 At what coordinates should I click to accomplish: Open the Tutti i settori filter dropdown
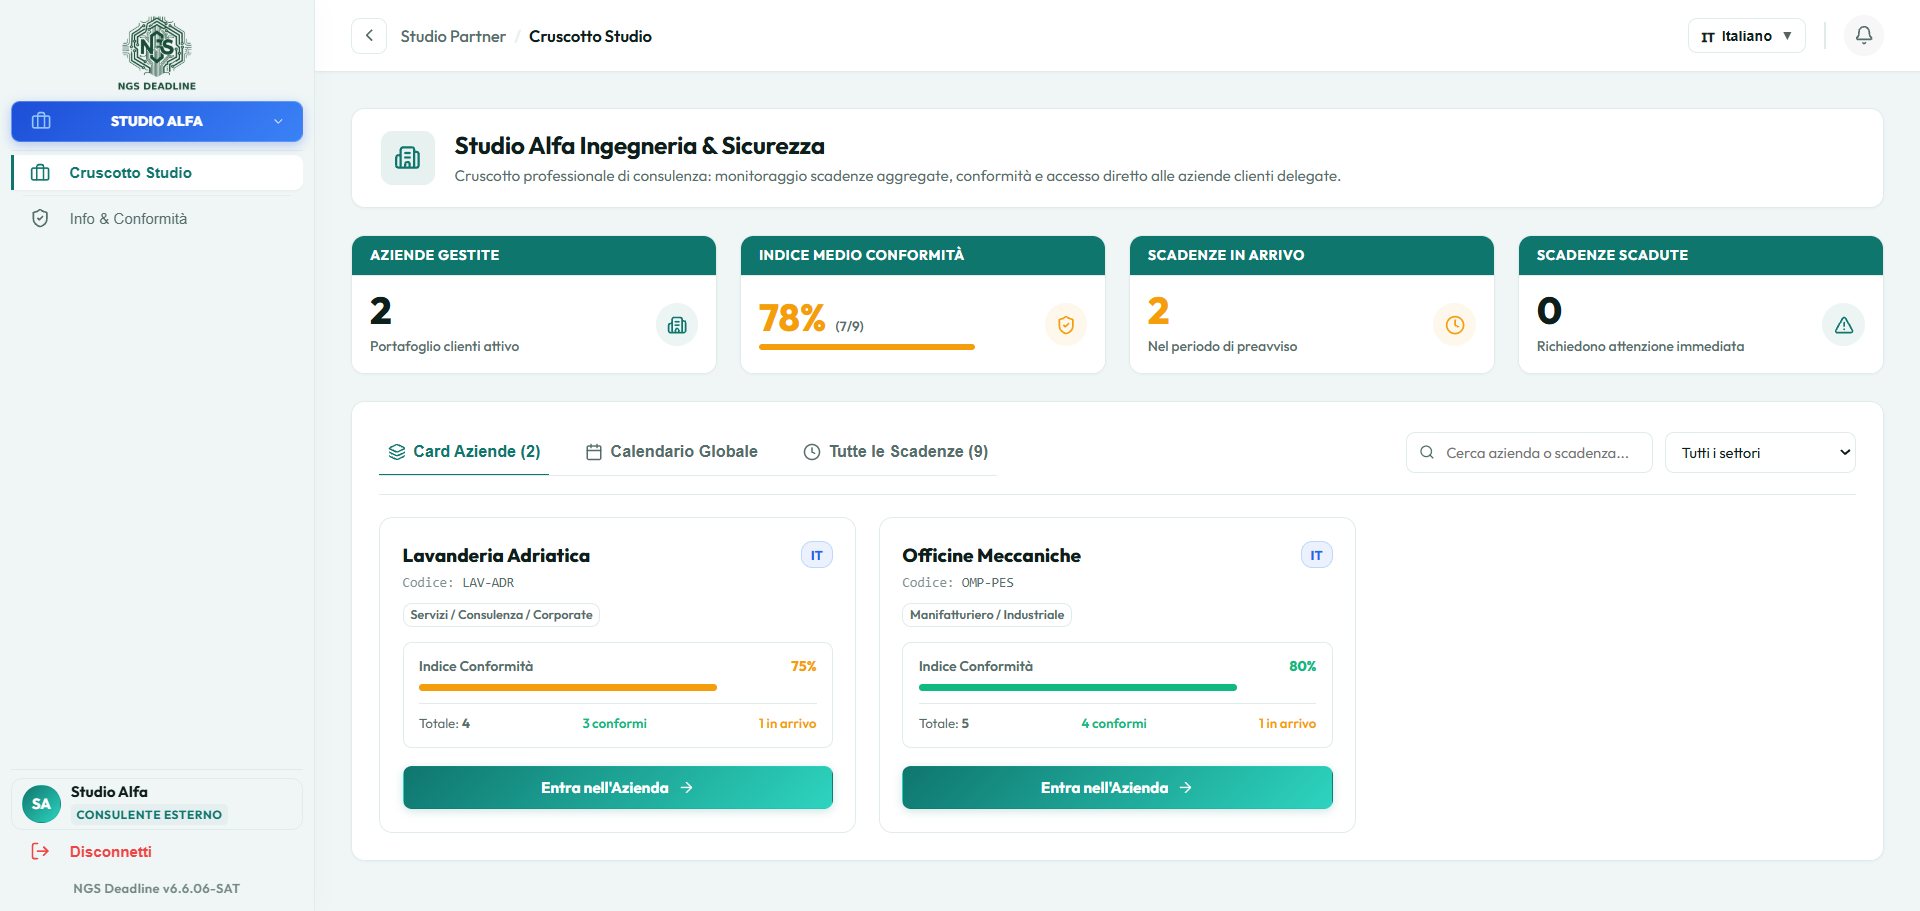(x=1760, y=453)
